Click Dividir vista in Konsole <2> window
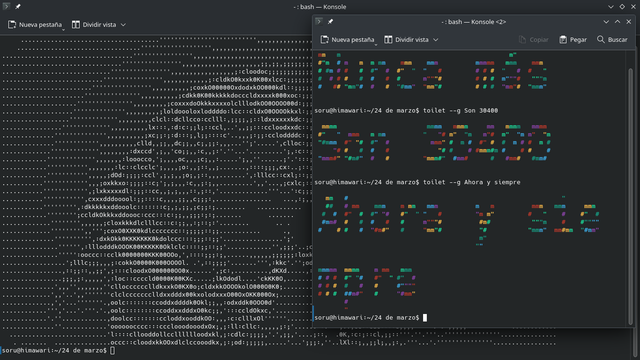 tap(407, 40)
